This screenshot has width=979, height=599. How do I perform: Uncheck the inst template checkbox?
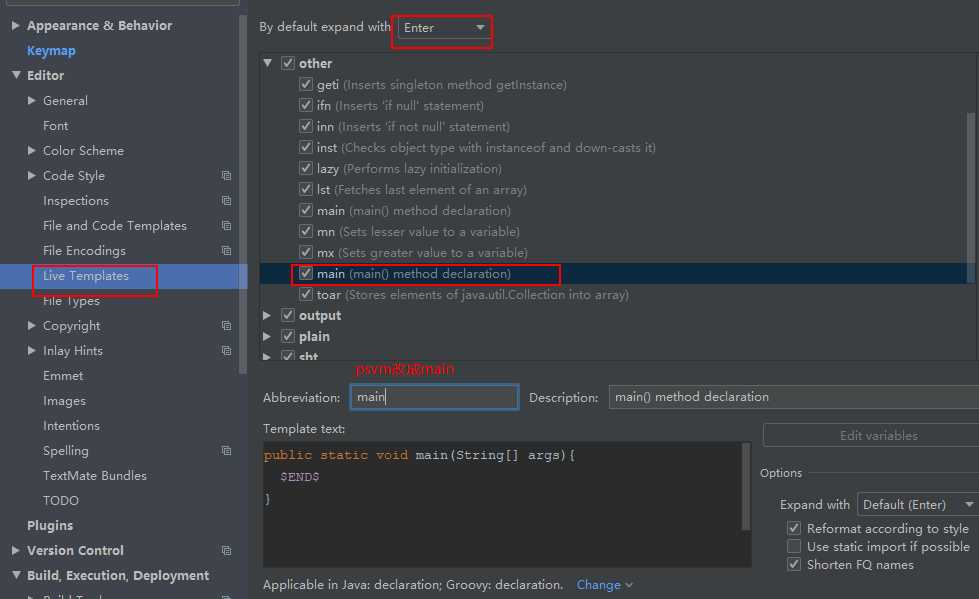(306, 147)
